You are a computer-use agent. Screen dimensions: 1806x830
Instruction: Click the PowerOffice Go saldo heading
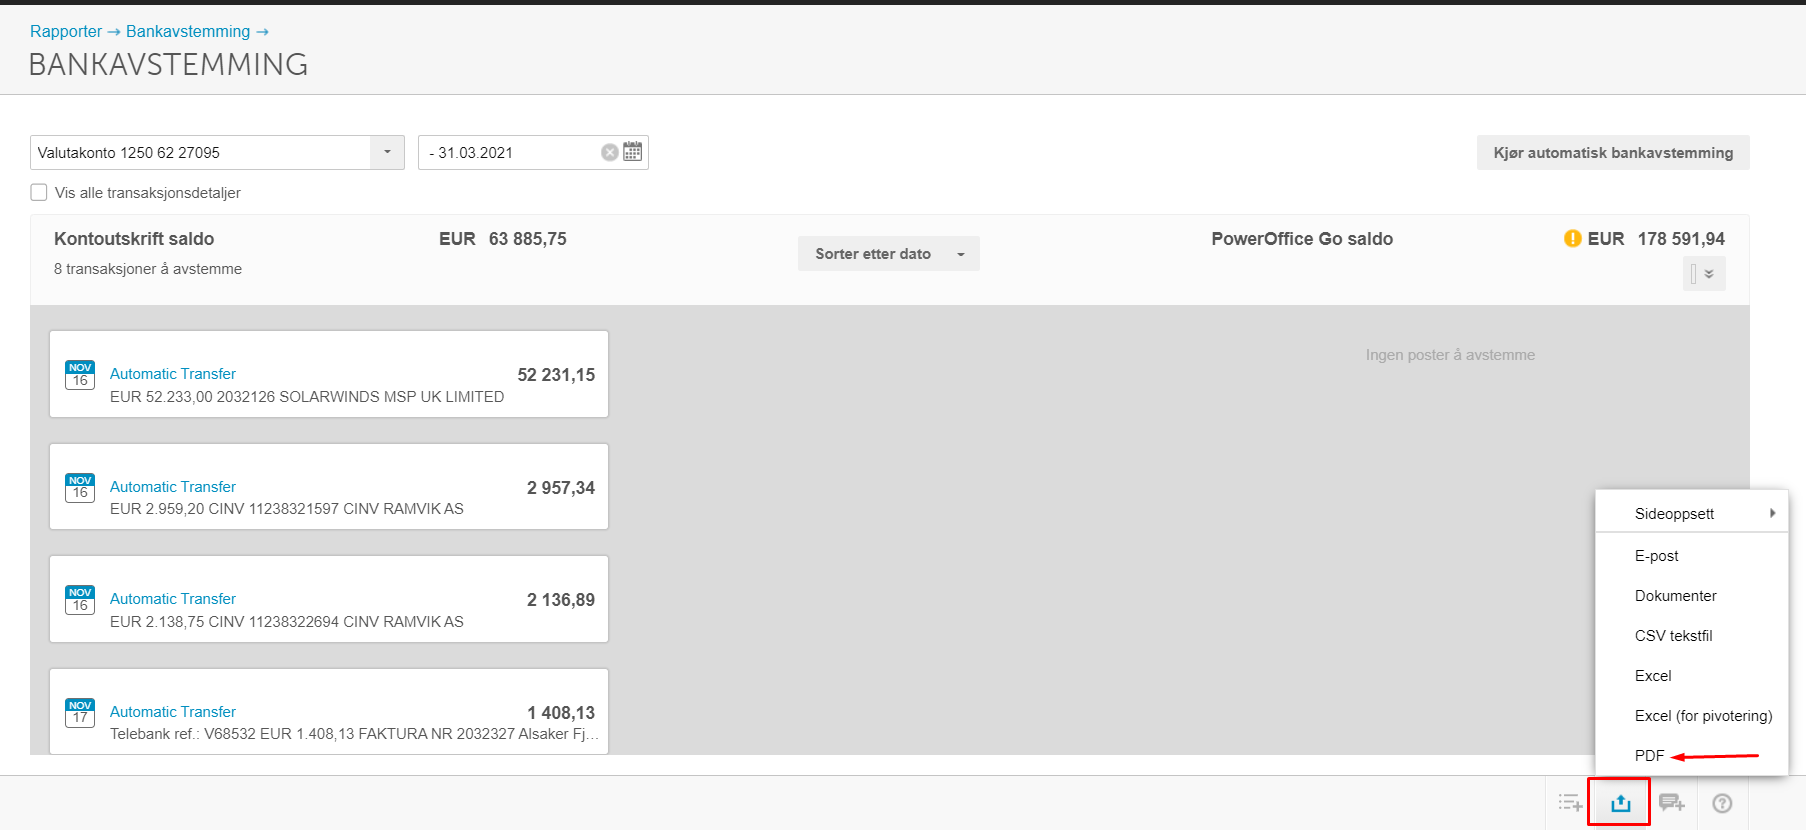[x=1302, y=239]
